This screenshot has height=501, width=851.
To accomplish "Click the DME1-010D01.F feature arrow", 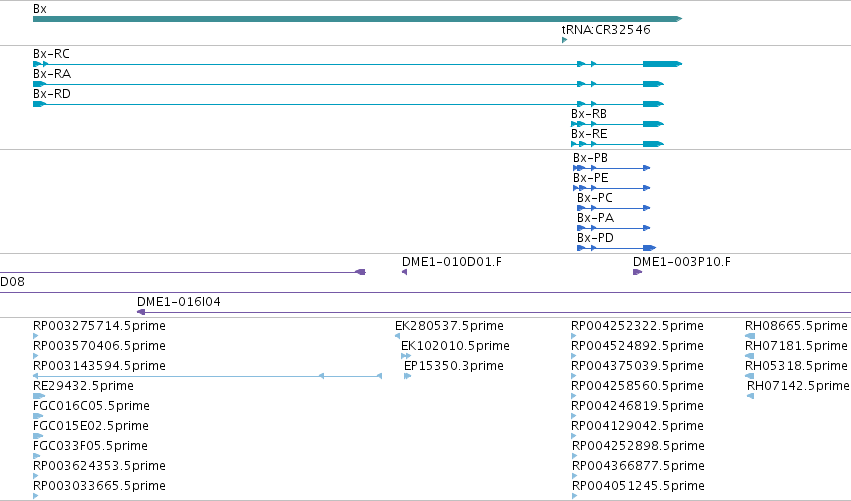I will point(404,272).
